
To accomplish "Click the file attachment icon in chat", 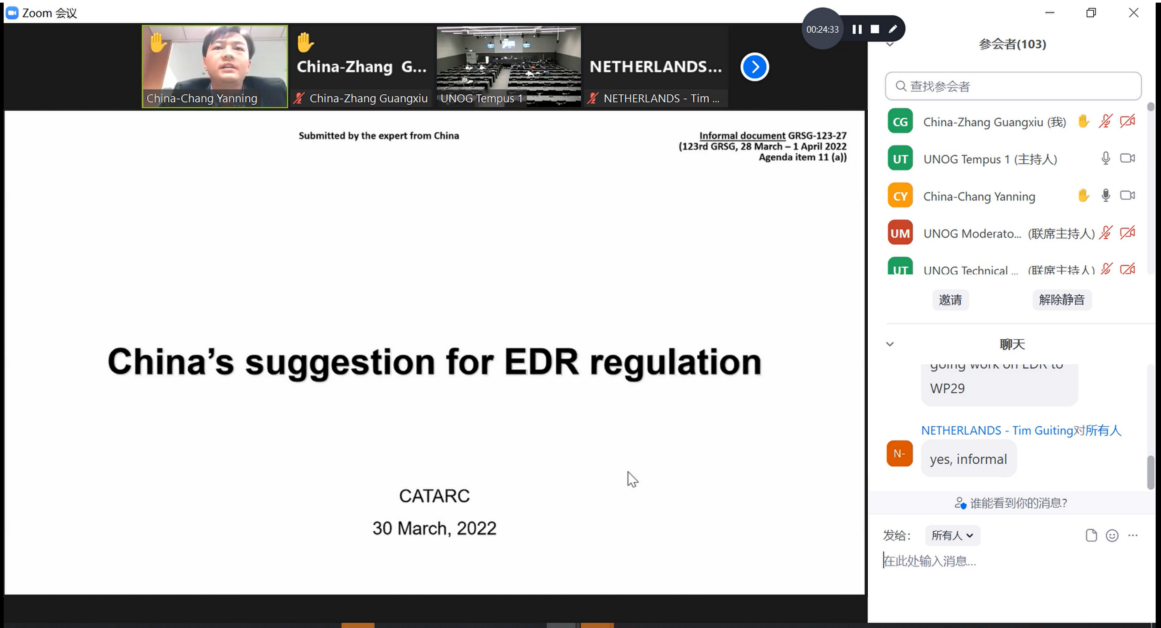I will 1091,535.
